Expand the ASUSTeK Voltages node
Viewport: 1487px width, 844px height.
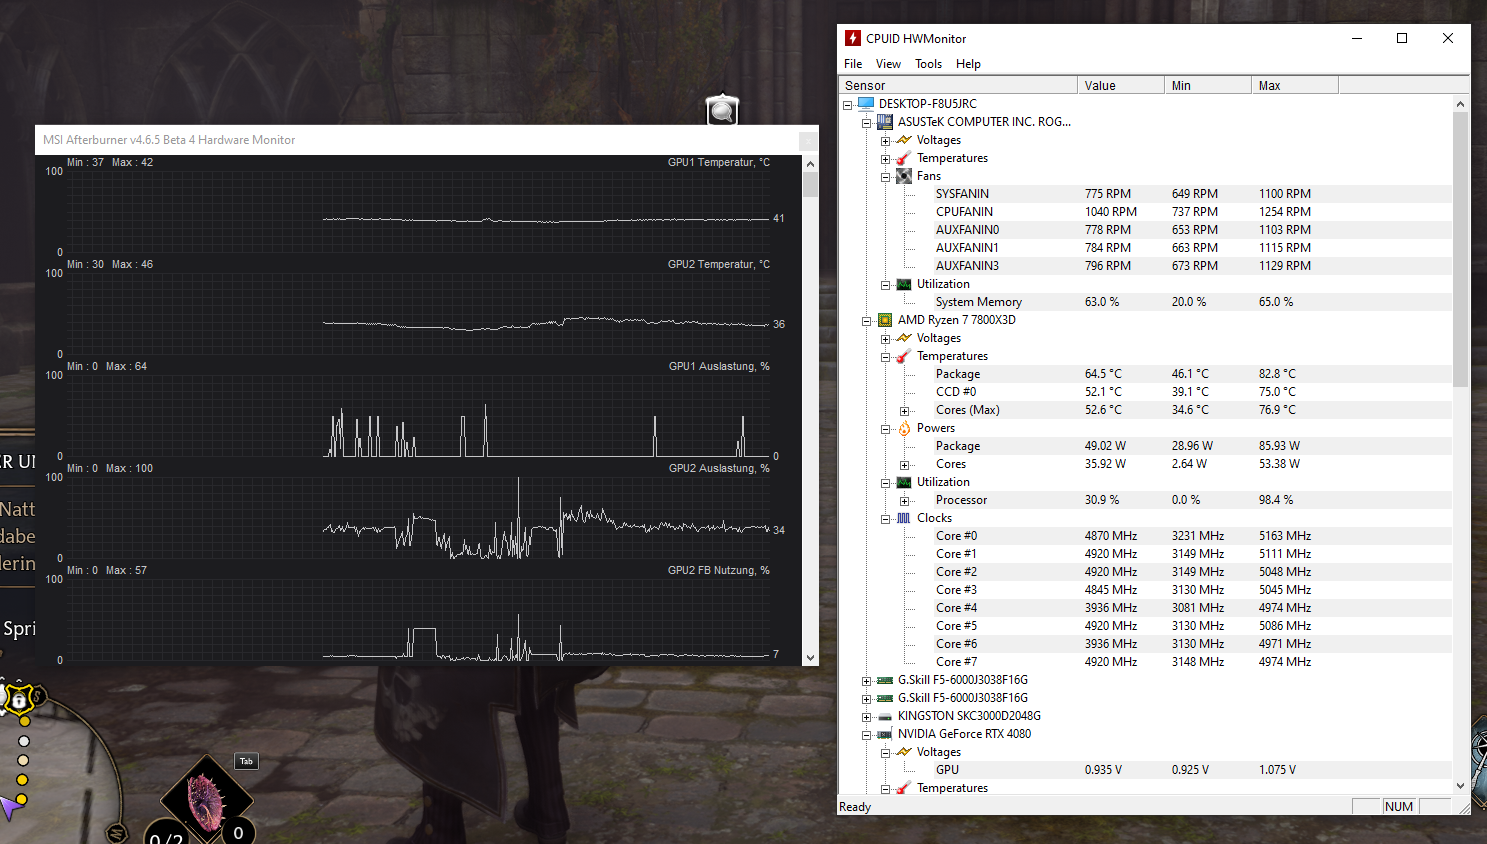tap(886, 140)
